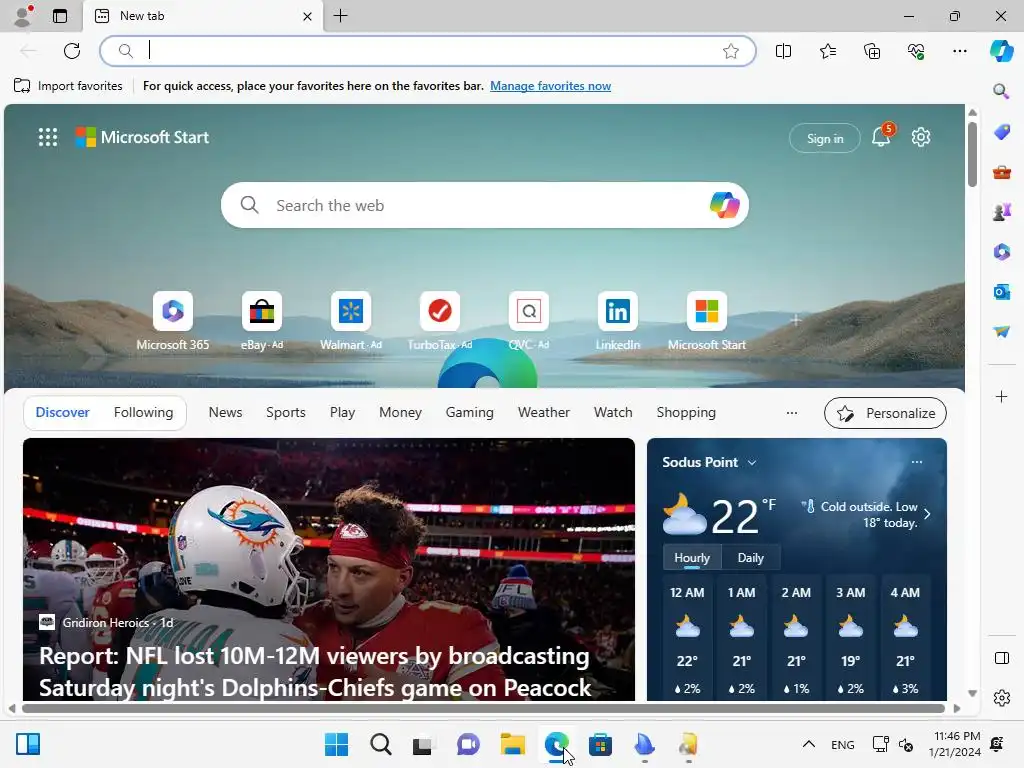
Task: Open sidebar settings gear at bottom
Action: (x=1001, y=698)
